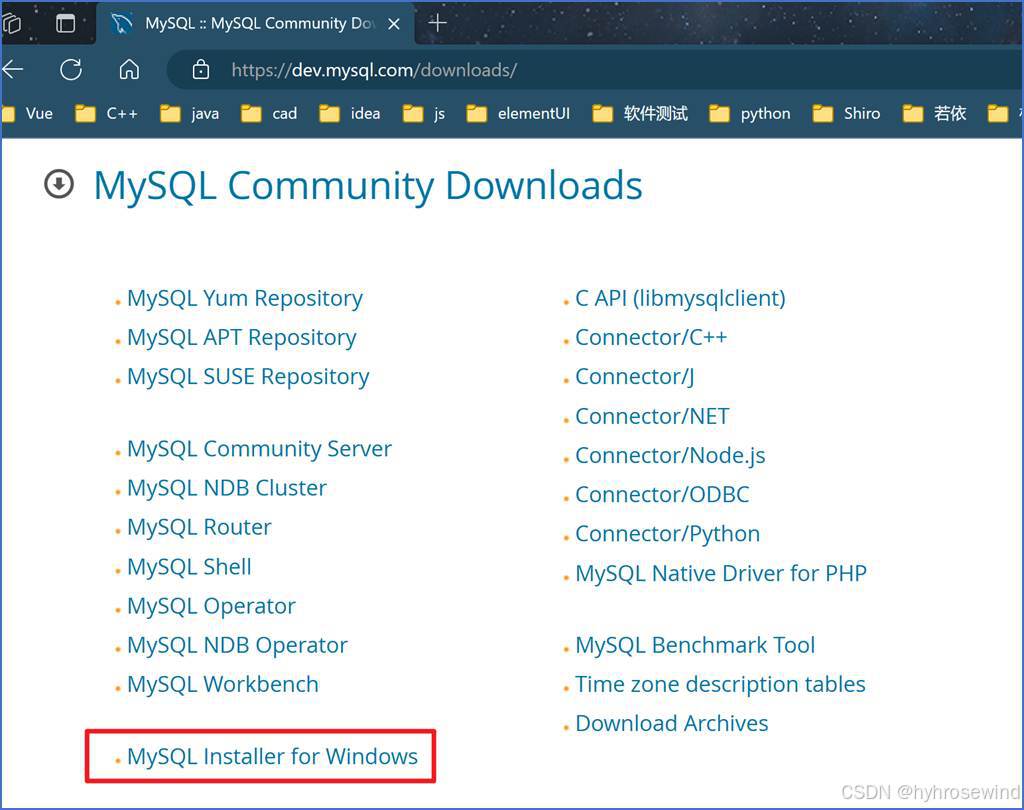The width and height of the screenshot is (1024, 810).
Task: Click the download circle icon beside heading
Action: (59, 184)
